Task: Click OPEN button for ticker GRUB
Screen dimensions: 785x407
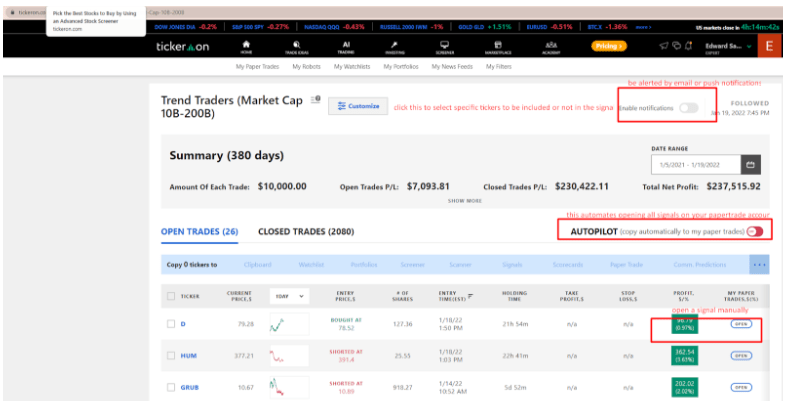Action: point(741,387)
